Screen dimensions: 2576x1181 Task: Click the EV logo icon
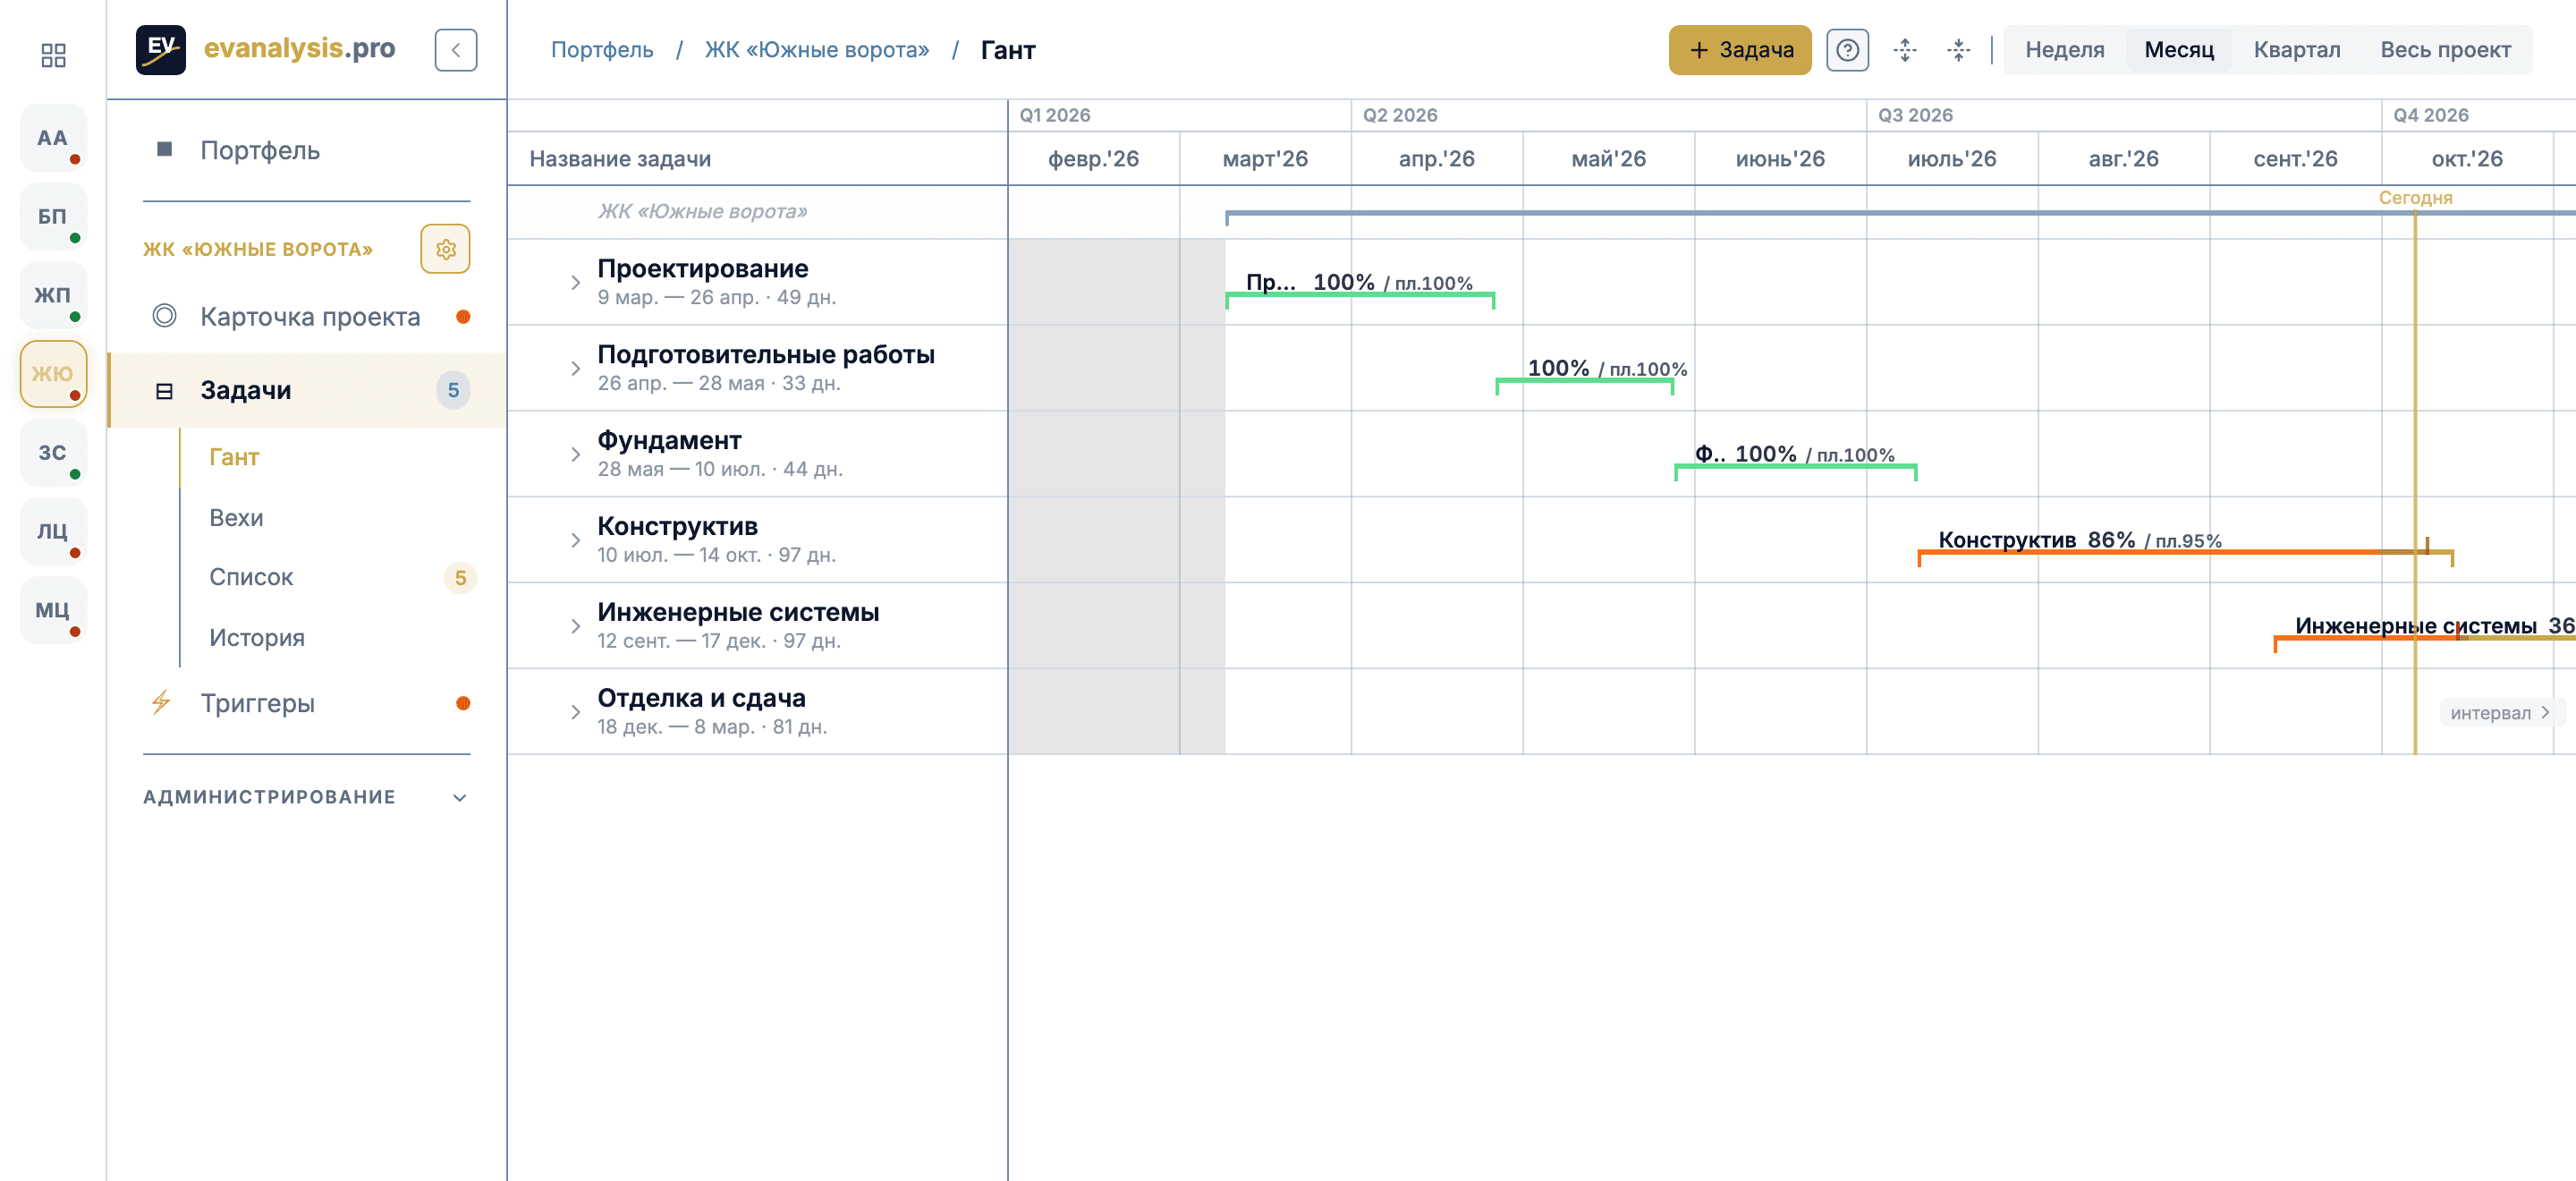(161, 49)
